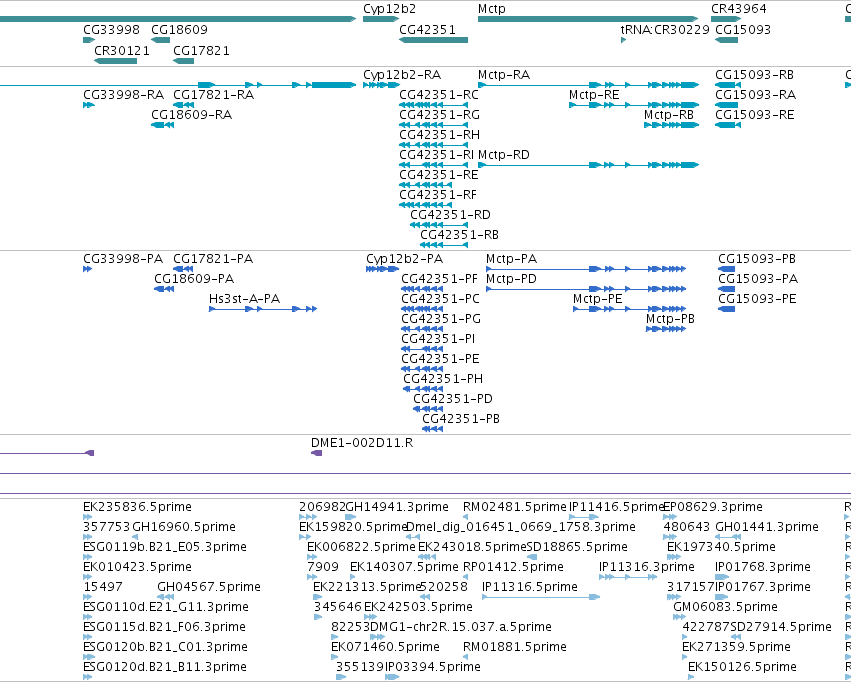Viewport: 851px width, 682px height.
Task: Select the EK243018.5prime EST label
Action: [x=472, y=547]
